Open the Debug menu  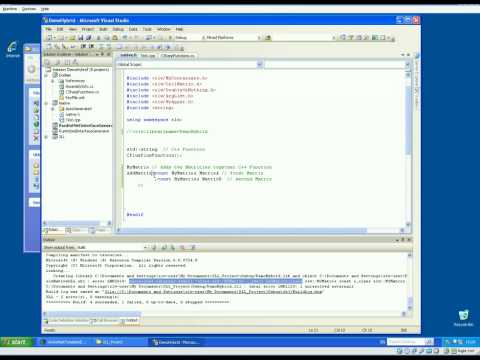[x=118, y=29]
